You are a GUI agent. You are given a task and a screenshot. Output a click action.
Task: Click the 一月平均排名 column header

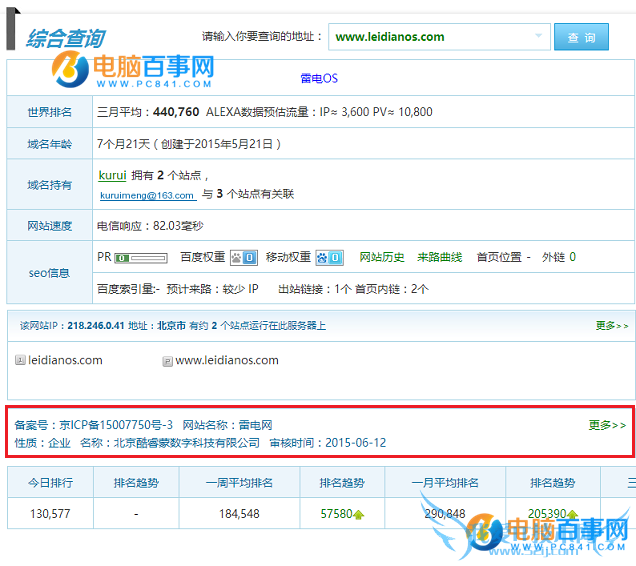tap(445, 482)
